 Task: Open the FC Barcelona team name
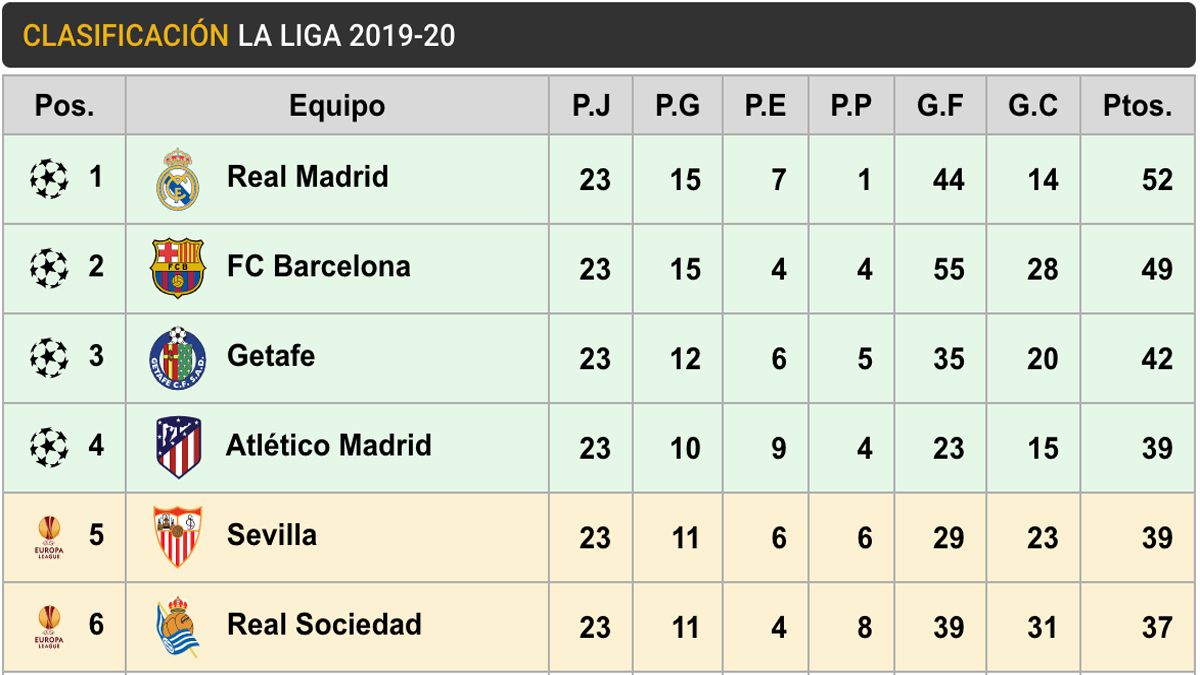(318, 267)
